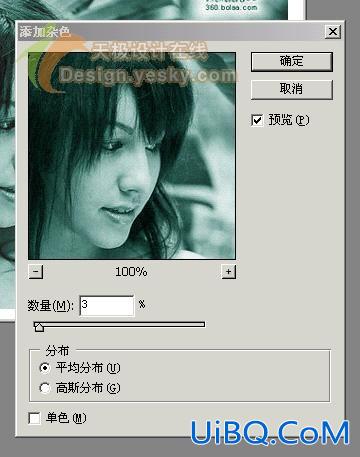Toggle the 预览(P) preview checkbox
The height and width of the screenshot is (457, 360).
pyautogui.click(x=257, y=120)
